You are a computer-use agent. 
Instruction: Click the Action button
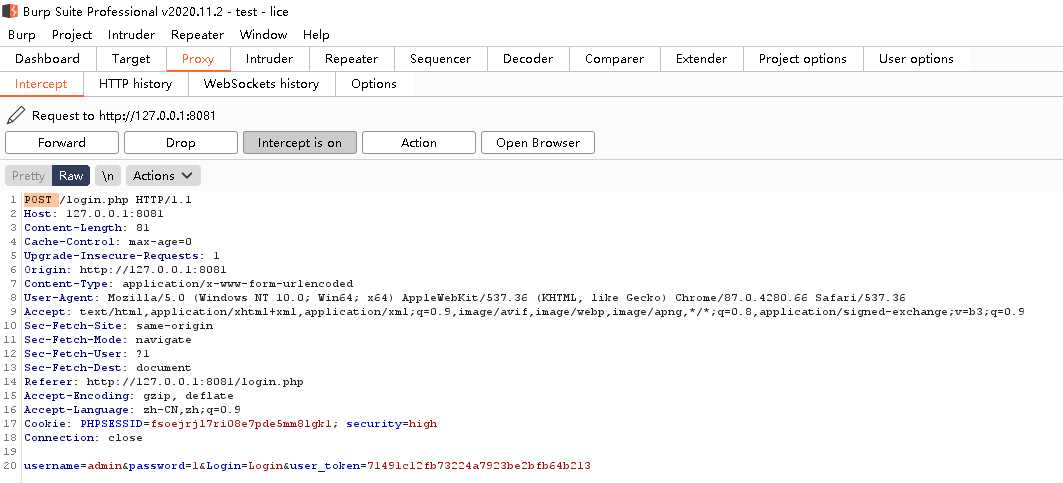click(x=419, y=142)
